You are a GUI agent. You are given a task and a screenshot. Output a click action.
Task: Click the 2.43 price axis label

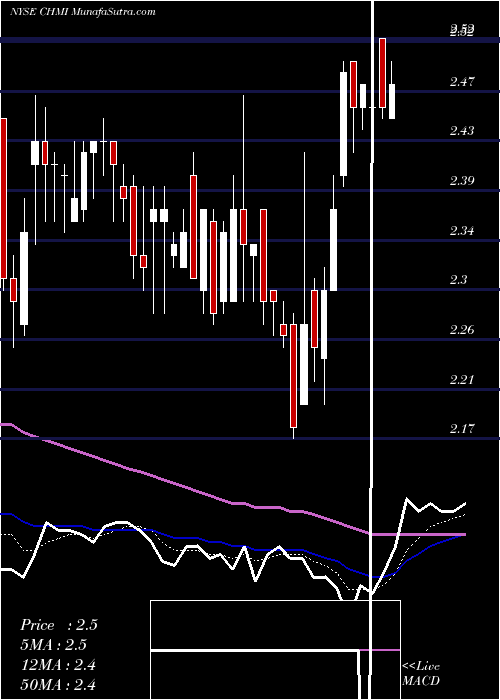coord(462,131)
